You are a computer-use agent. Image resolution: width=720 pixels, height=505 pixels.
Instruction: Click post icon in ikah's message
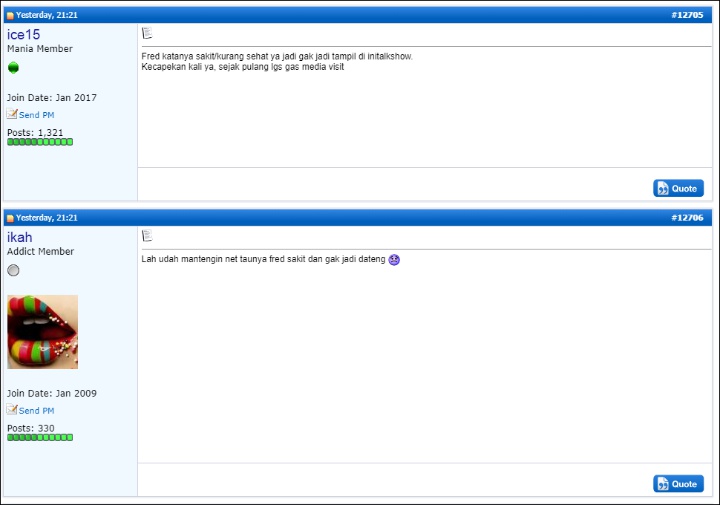147,236
